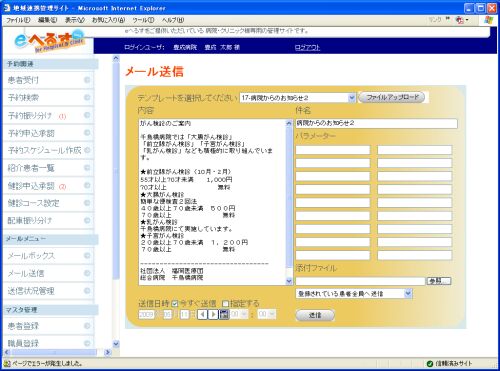This screenshot has width=500, height=371.
Task: Click the message body scrollbar down arrow
Action: point(289,281)
